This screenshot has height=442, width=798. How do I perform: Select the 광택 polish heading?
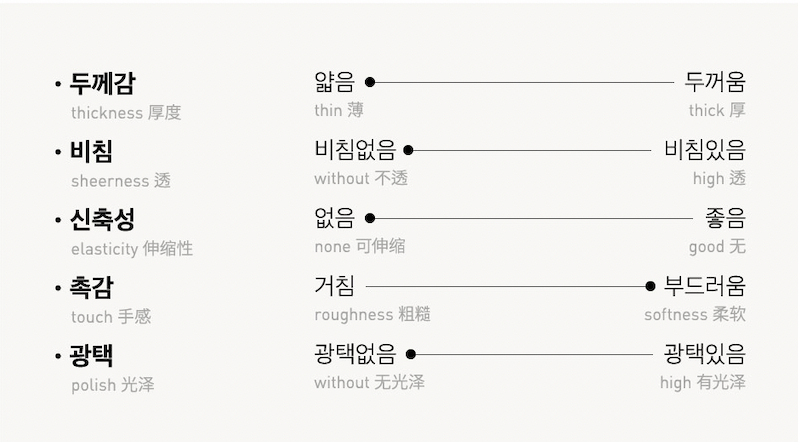(91, 355)
